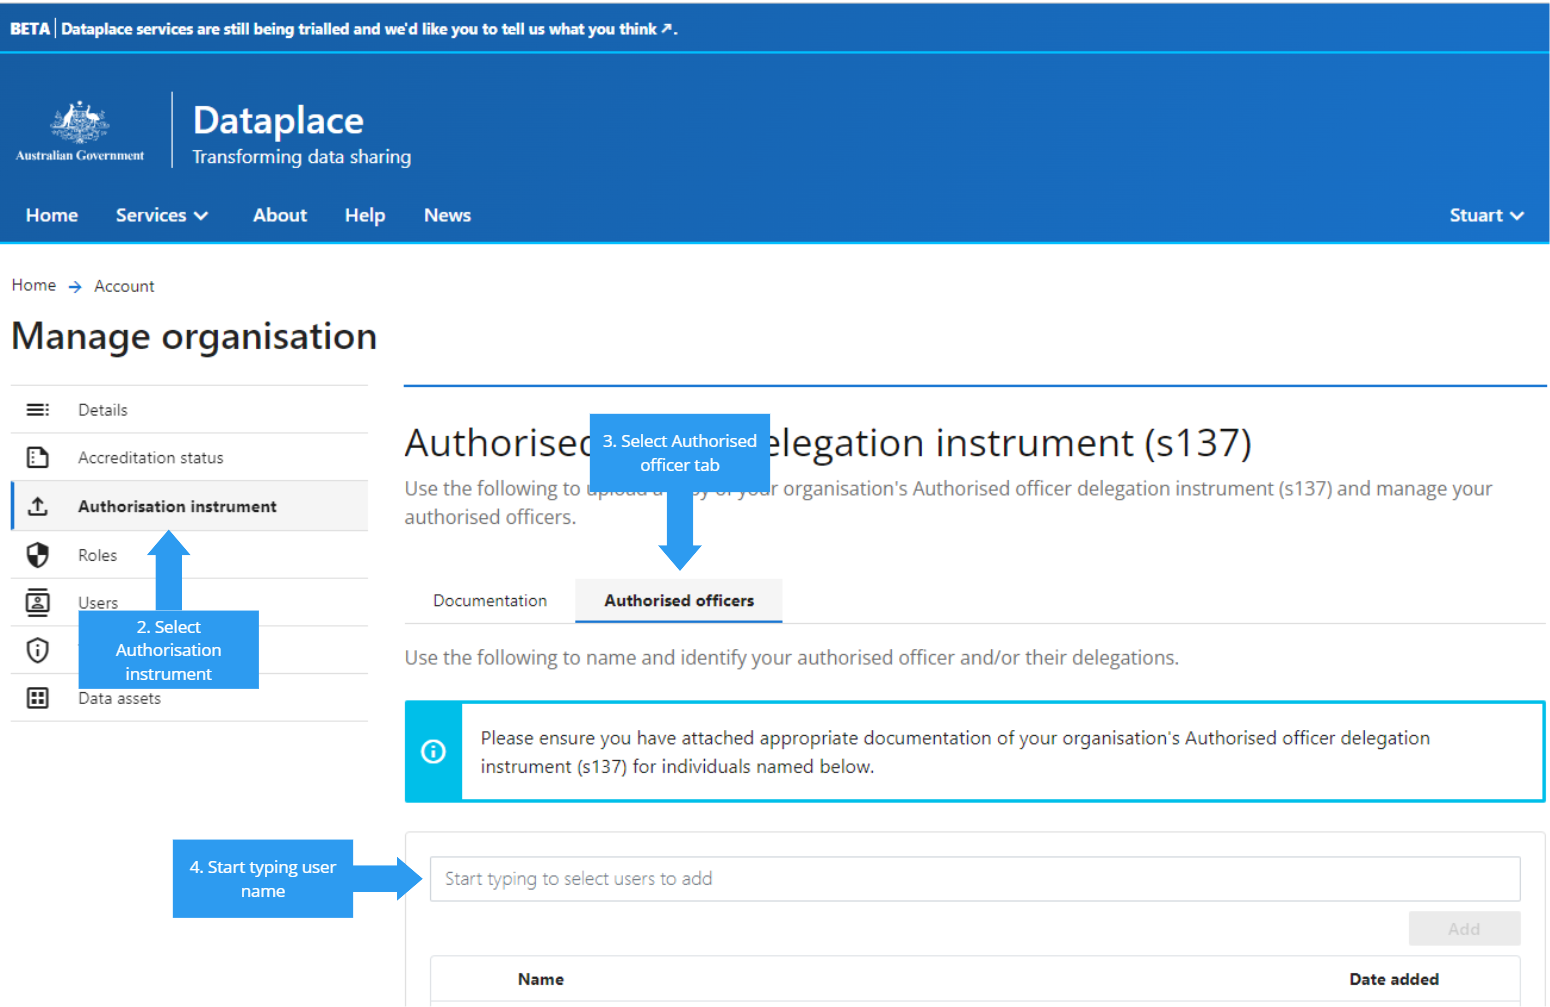Select the Authorised officers tab
Screen dimensions: 1550x1007
pyautogui.click(x=679, y=600)
